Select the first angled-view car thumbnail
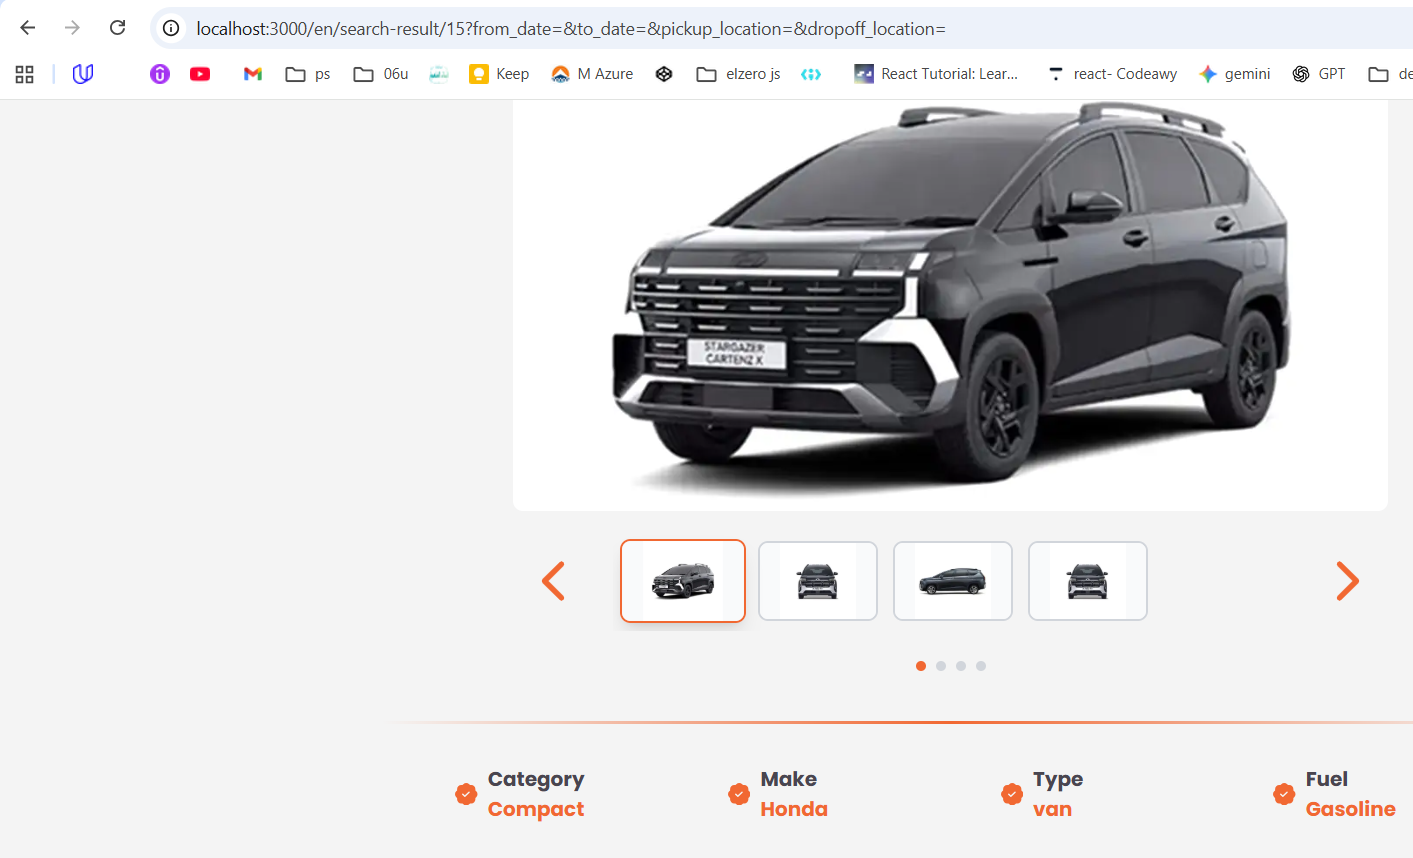1413x858 pixels. click(683, 581)
